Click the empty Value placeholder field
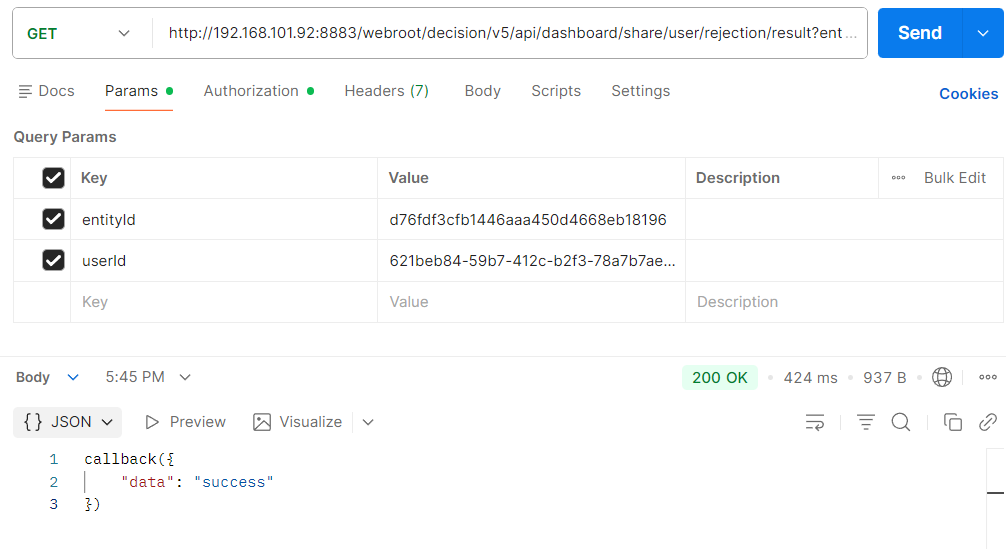Viewport: 1006px width, 549px height. click(531, 301)
